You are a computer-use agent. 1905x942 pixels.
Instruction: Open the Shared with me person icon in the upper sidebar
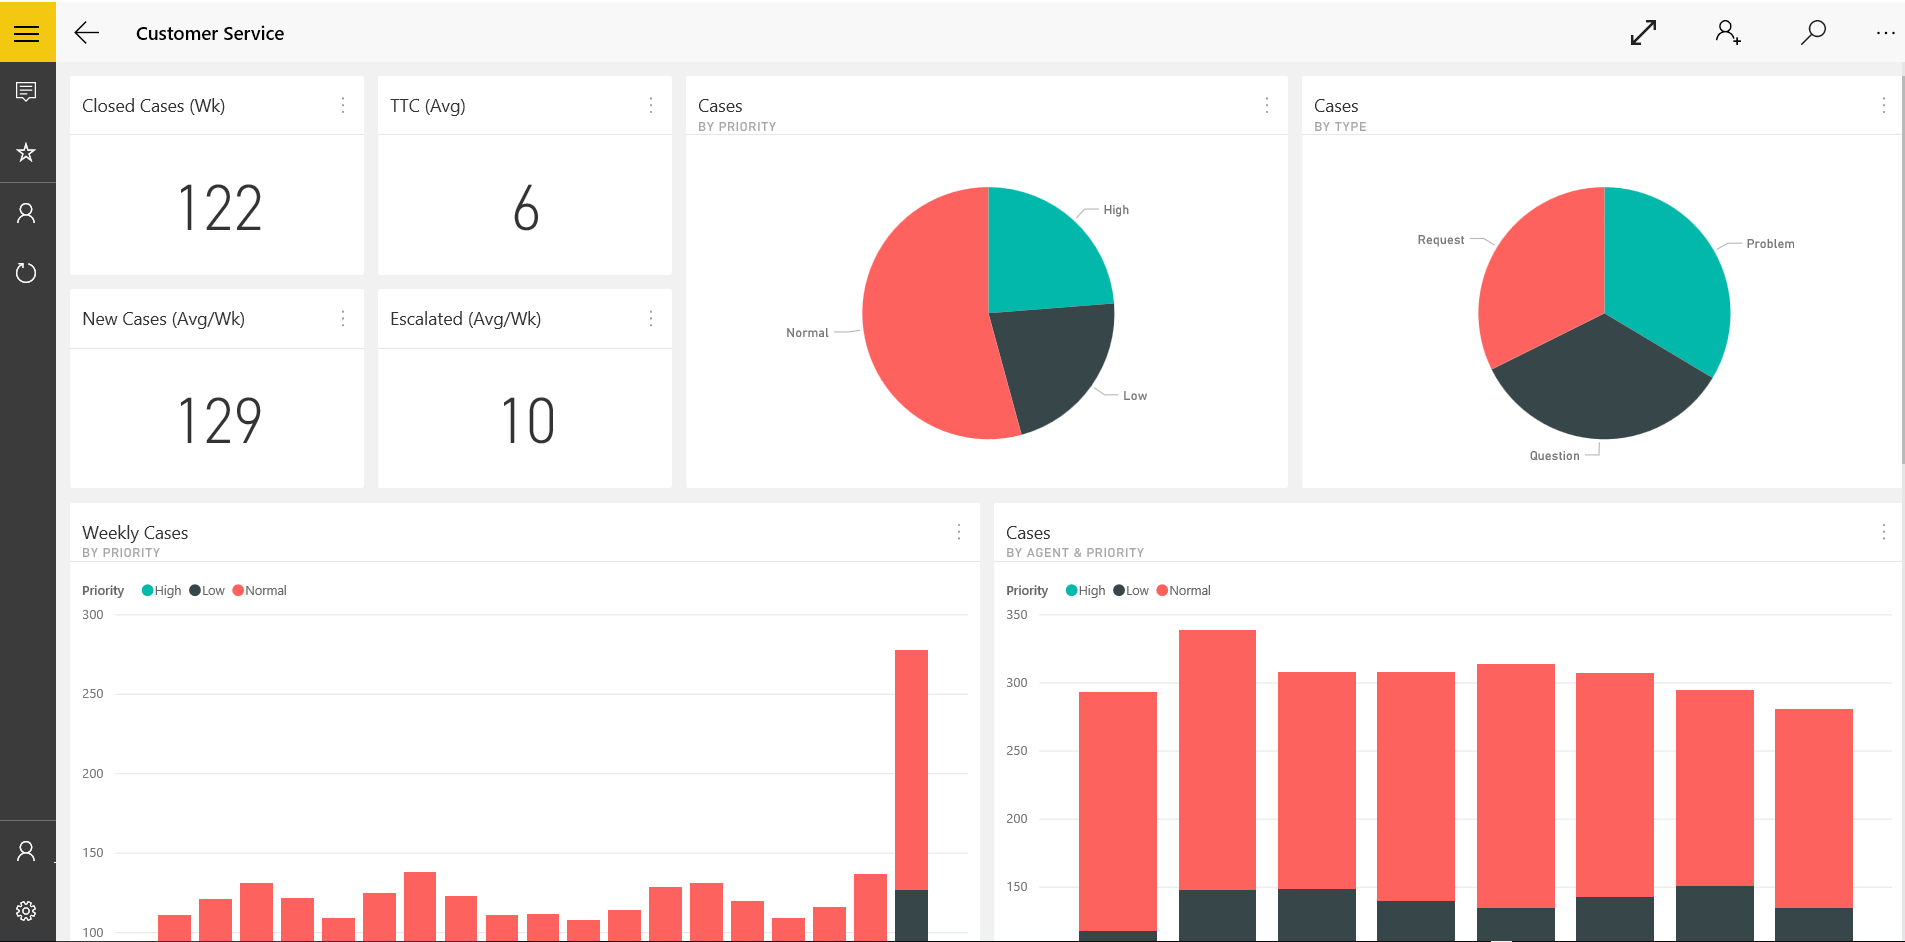click(27, 213)
